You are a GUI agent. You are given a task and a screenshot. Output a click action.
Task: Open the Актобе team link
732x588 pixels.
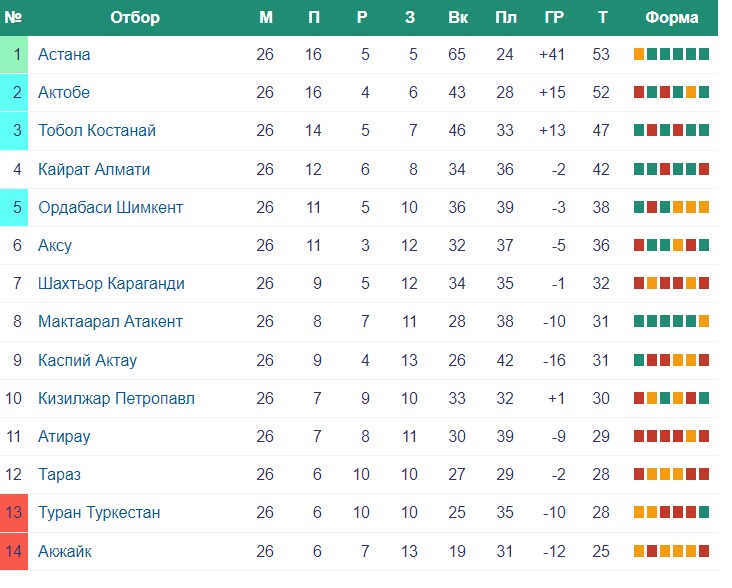(x=64, y=92)
